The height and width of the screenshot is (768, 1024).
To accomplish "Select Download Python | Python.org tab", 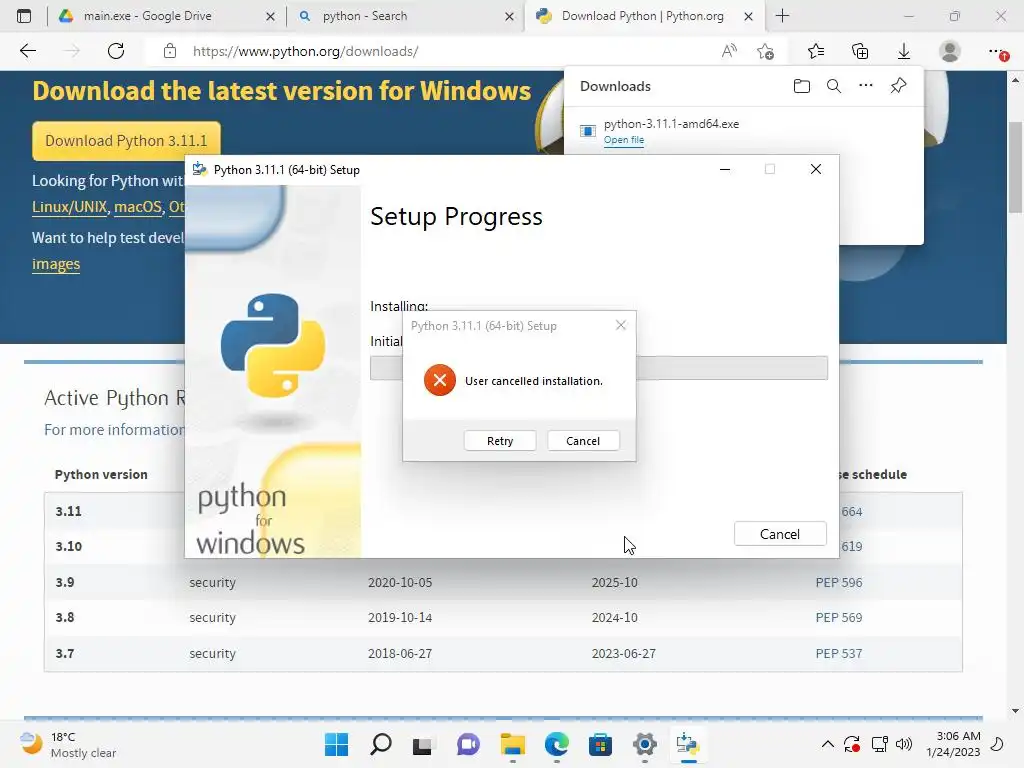I will pyautogui.click(x=643, y=16).
